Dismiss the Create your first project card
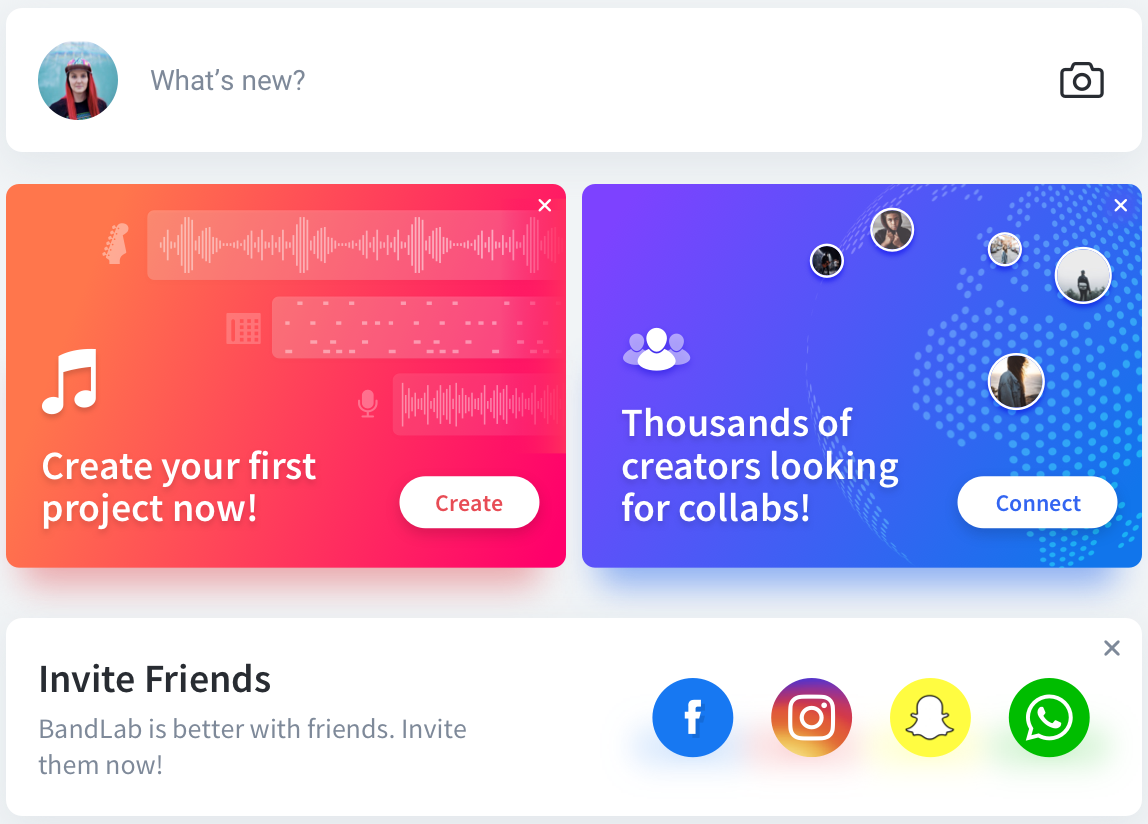This screenshot has width=1148, height=824. click(545, 205)
